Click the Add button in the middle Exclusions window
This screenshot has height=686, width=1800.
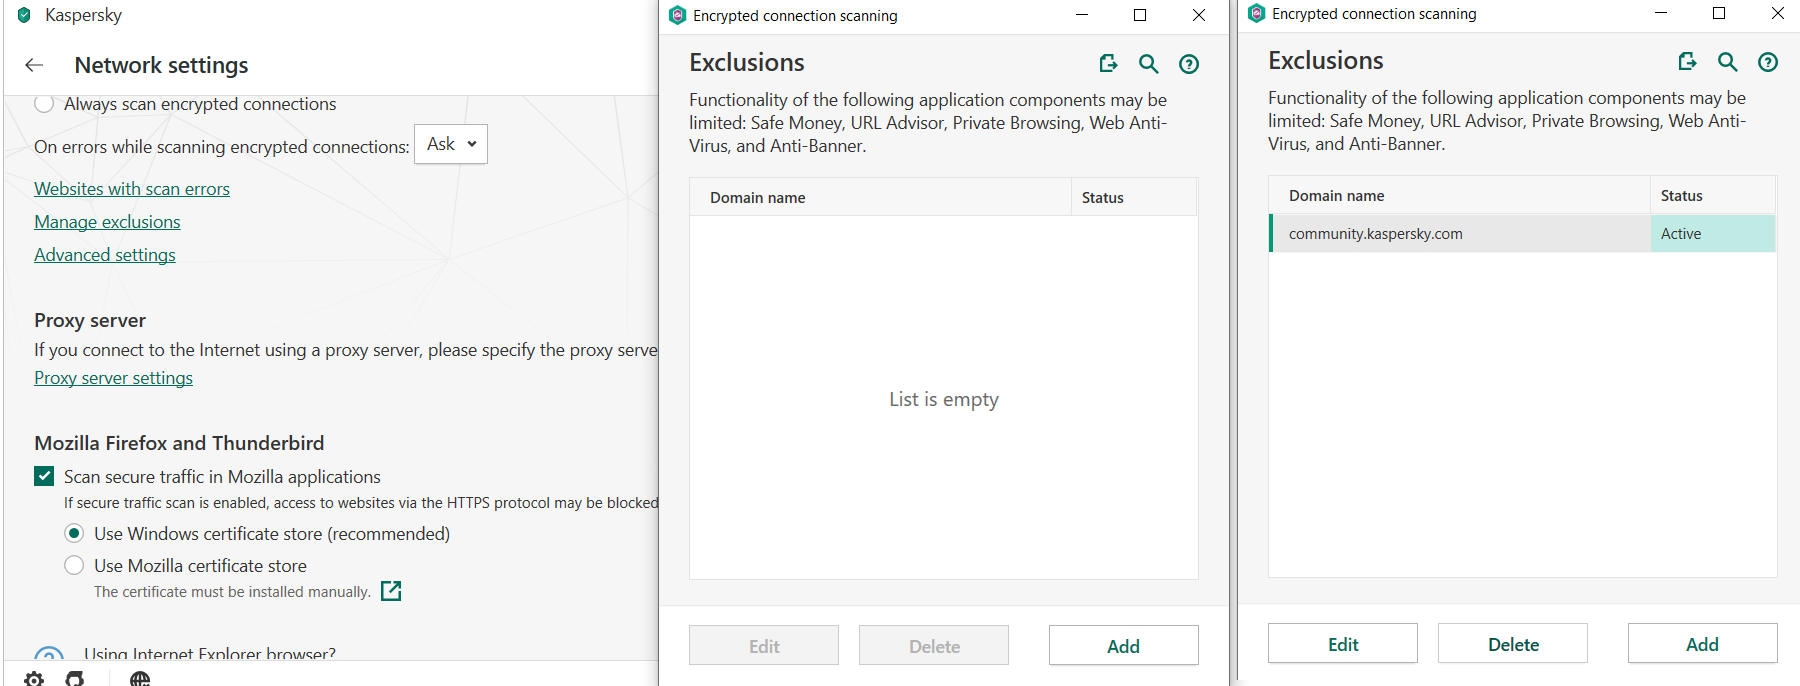coord(1124,645)
